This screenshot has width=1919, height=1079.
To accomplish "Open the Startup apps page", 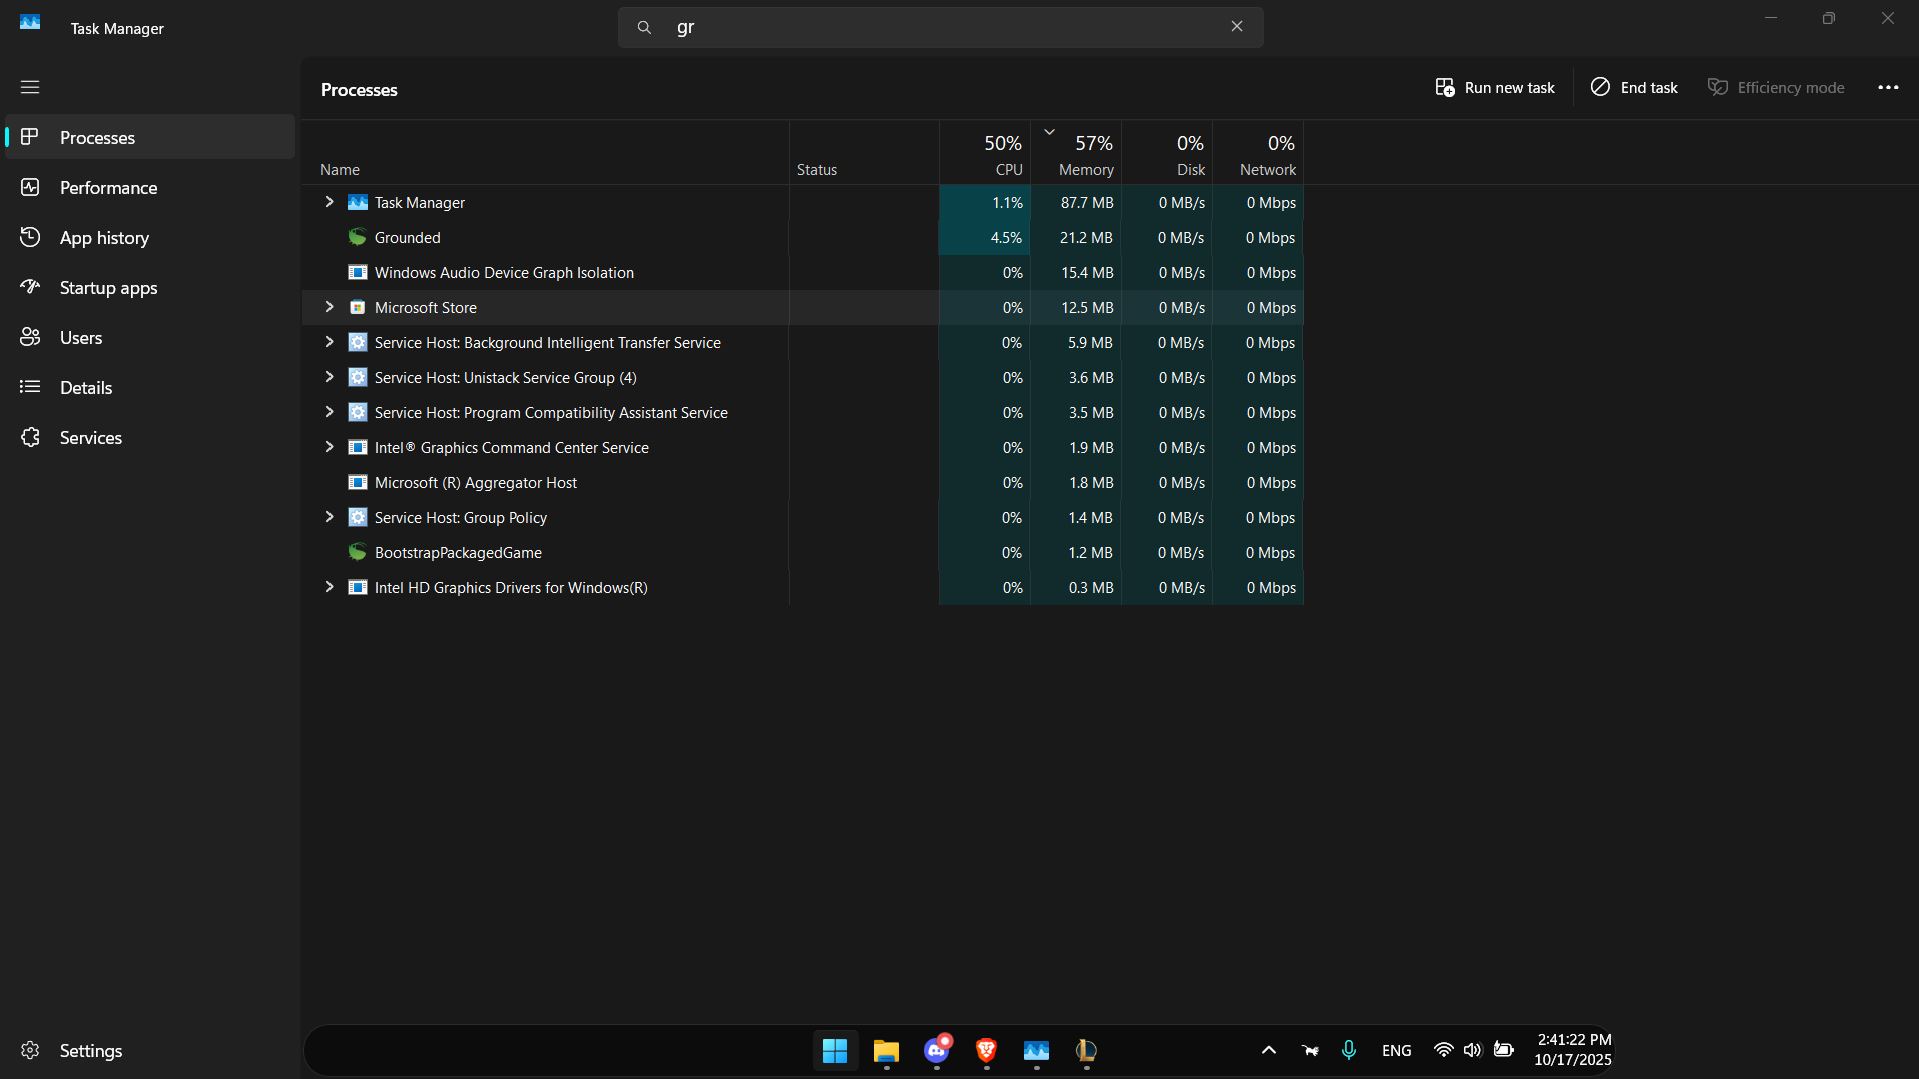I will 108,288.
